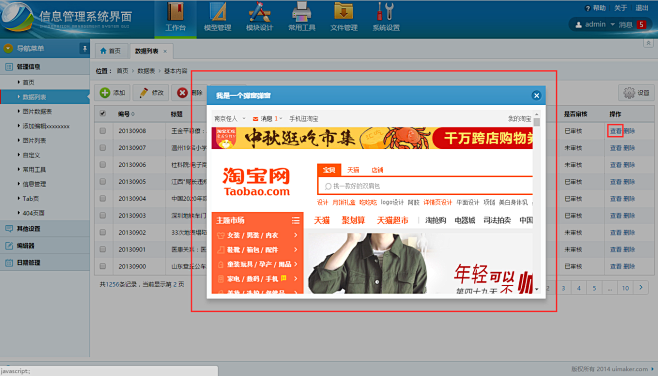The width and height of the screenshot is (658, 376).
Task: Click the round arrow icon beside 导航菜单
Action: coord(8,48)
